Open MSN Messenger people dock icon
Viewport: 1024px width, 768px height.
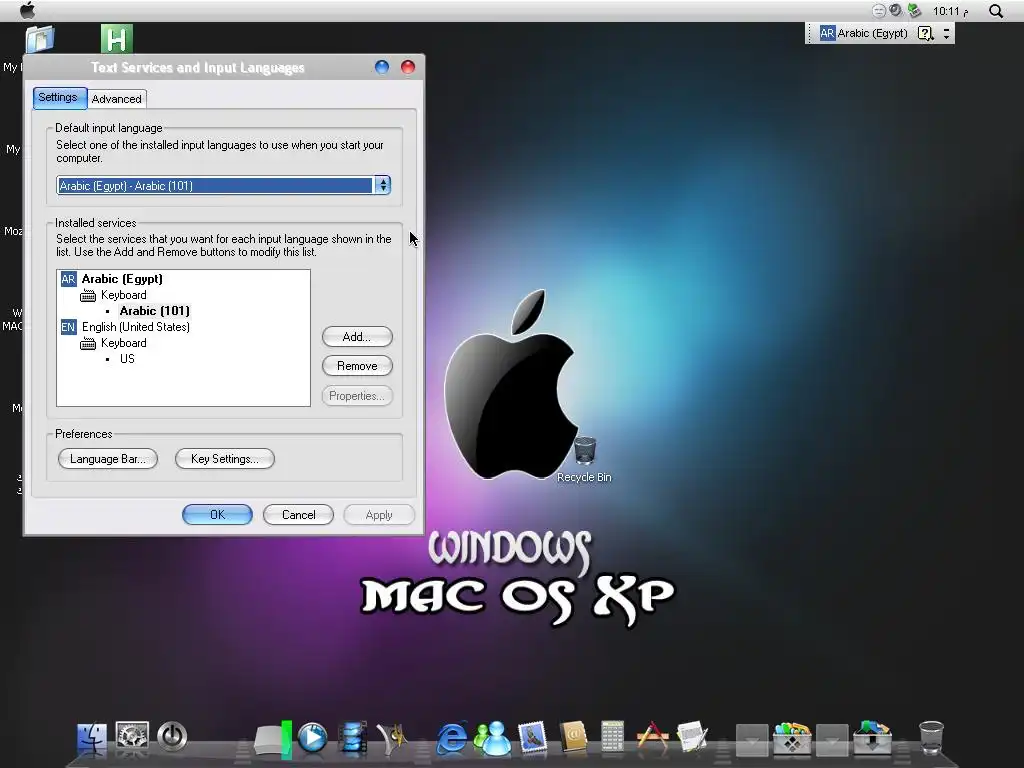(x=492, y=739)
